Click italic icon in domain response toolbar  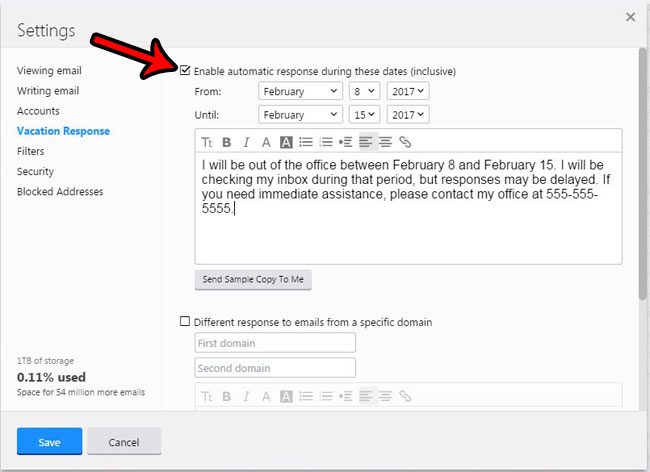246,397
